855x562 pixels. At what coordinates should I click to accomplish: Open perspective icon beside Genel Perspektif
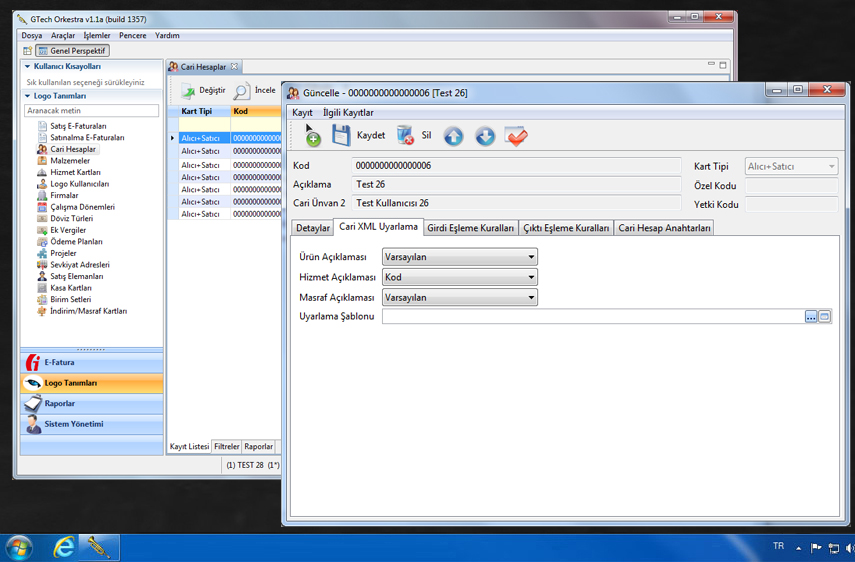tap(27, 51)
